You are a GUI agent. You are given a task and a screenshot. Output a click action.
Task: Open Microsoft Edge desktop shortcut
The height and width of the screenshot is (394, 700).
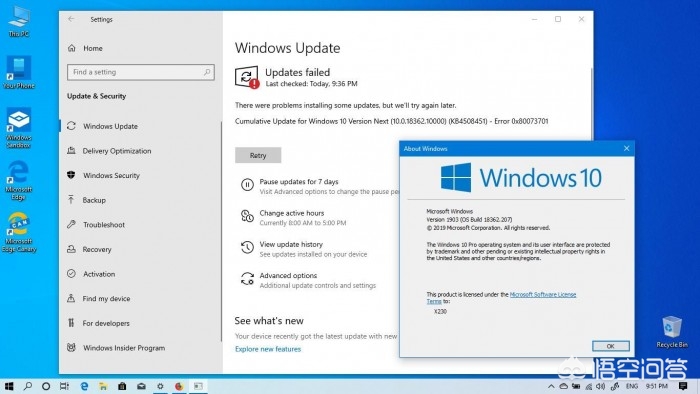click(18, 180)
